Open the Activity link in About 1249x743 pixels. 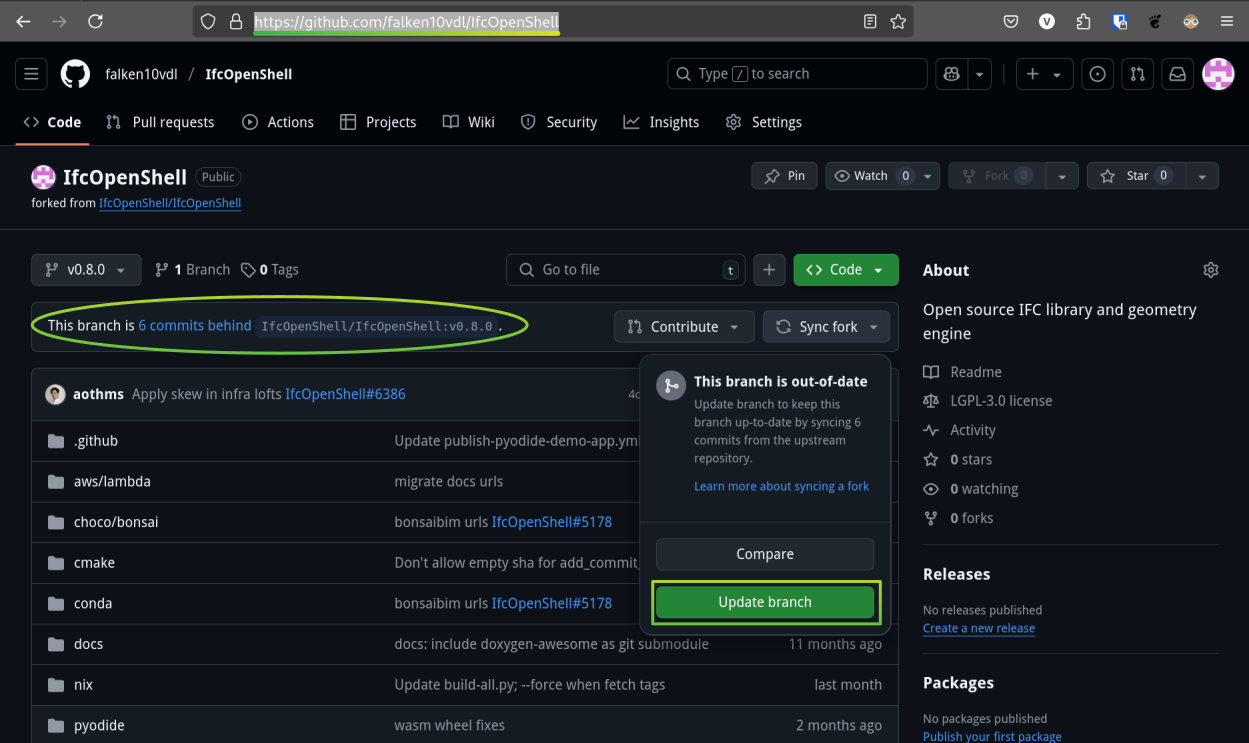click(x=960, y=430)
